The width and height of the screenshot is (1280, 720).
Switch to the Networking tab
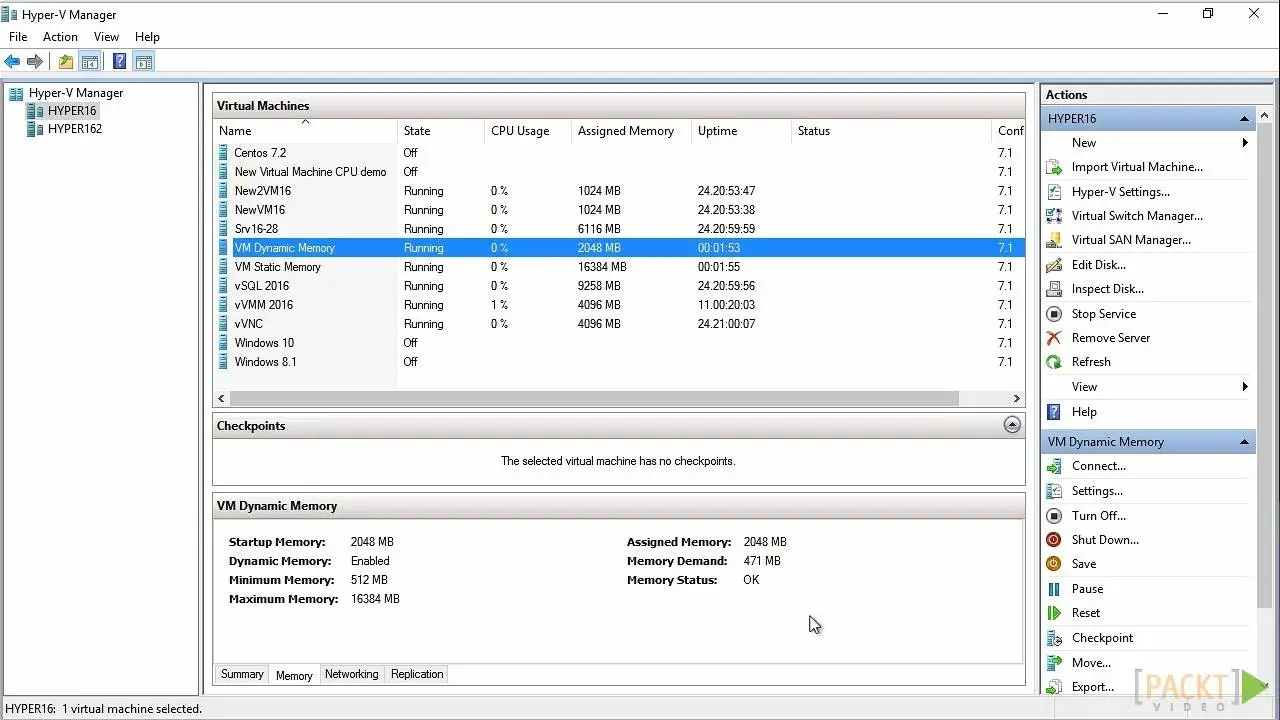point(352,674)
